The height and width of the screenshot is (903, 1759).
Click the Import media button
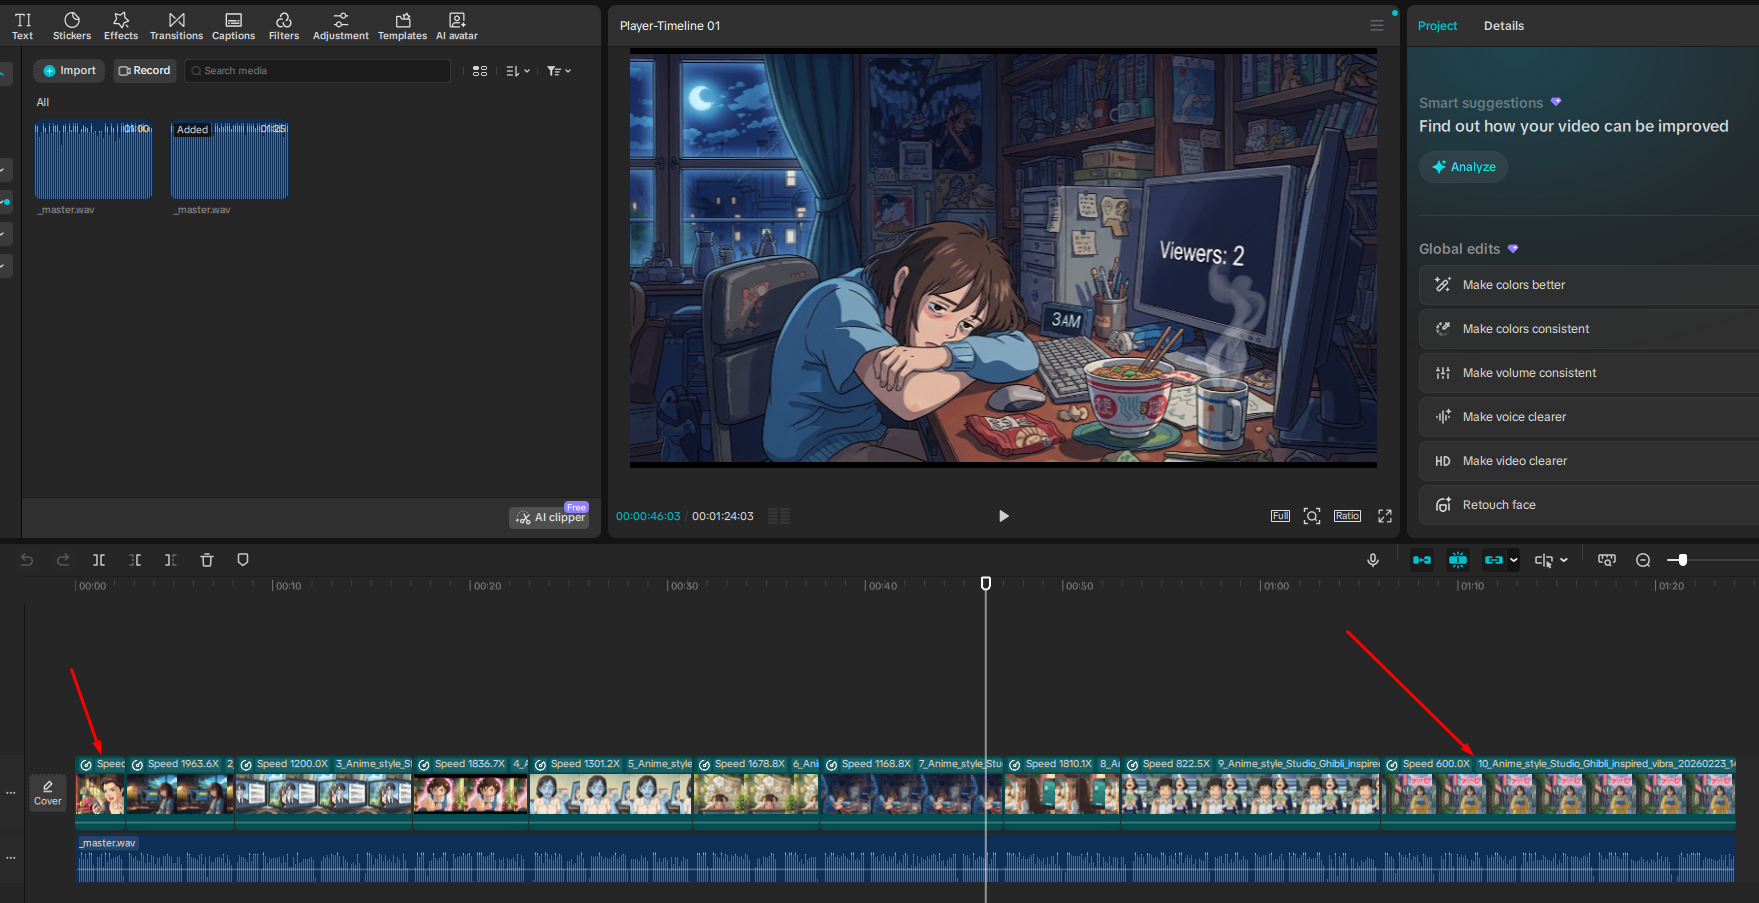pyautogui.click(x=69, y=71)
